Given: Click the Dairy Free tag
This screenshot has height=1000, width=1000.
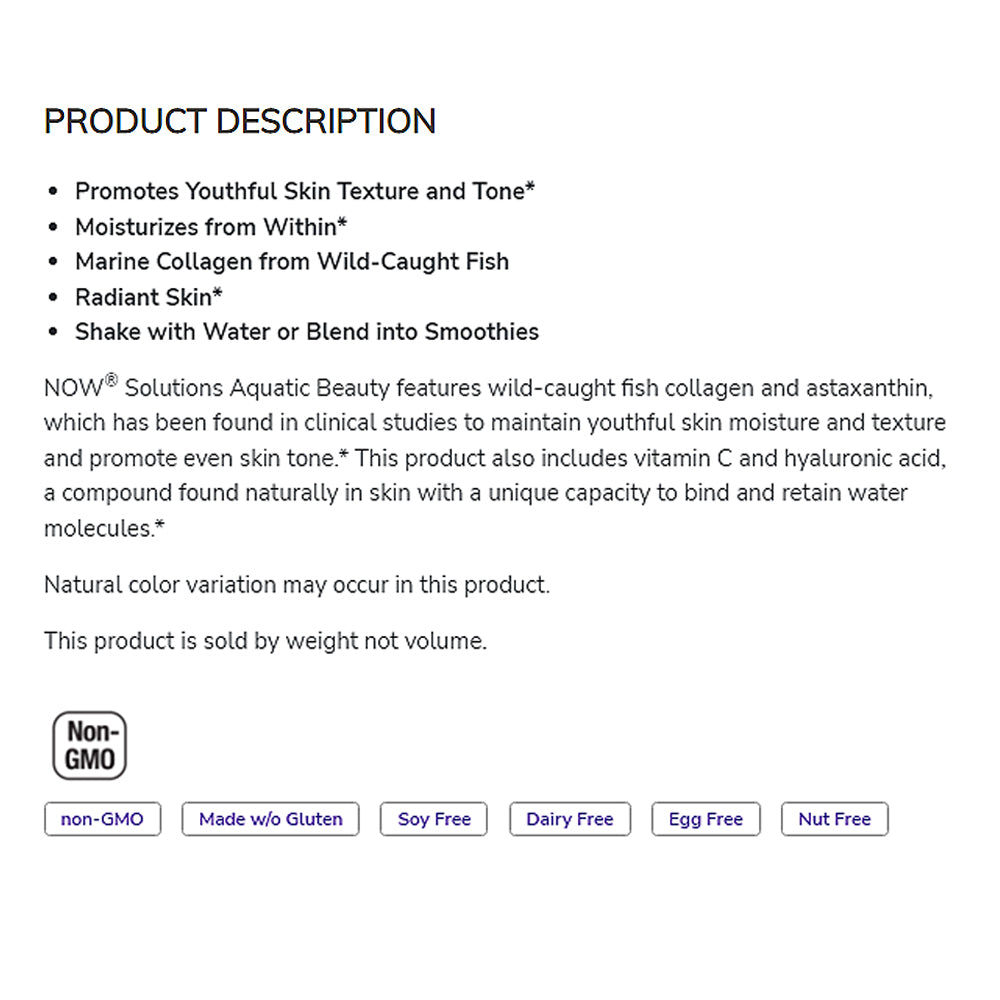Looking at the screenshot, I should click(x=569, y=819).
